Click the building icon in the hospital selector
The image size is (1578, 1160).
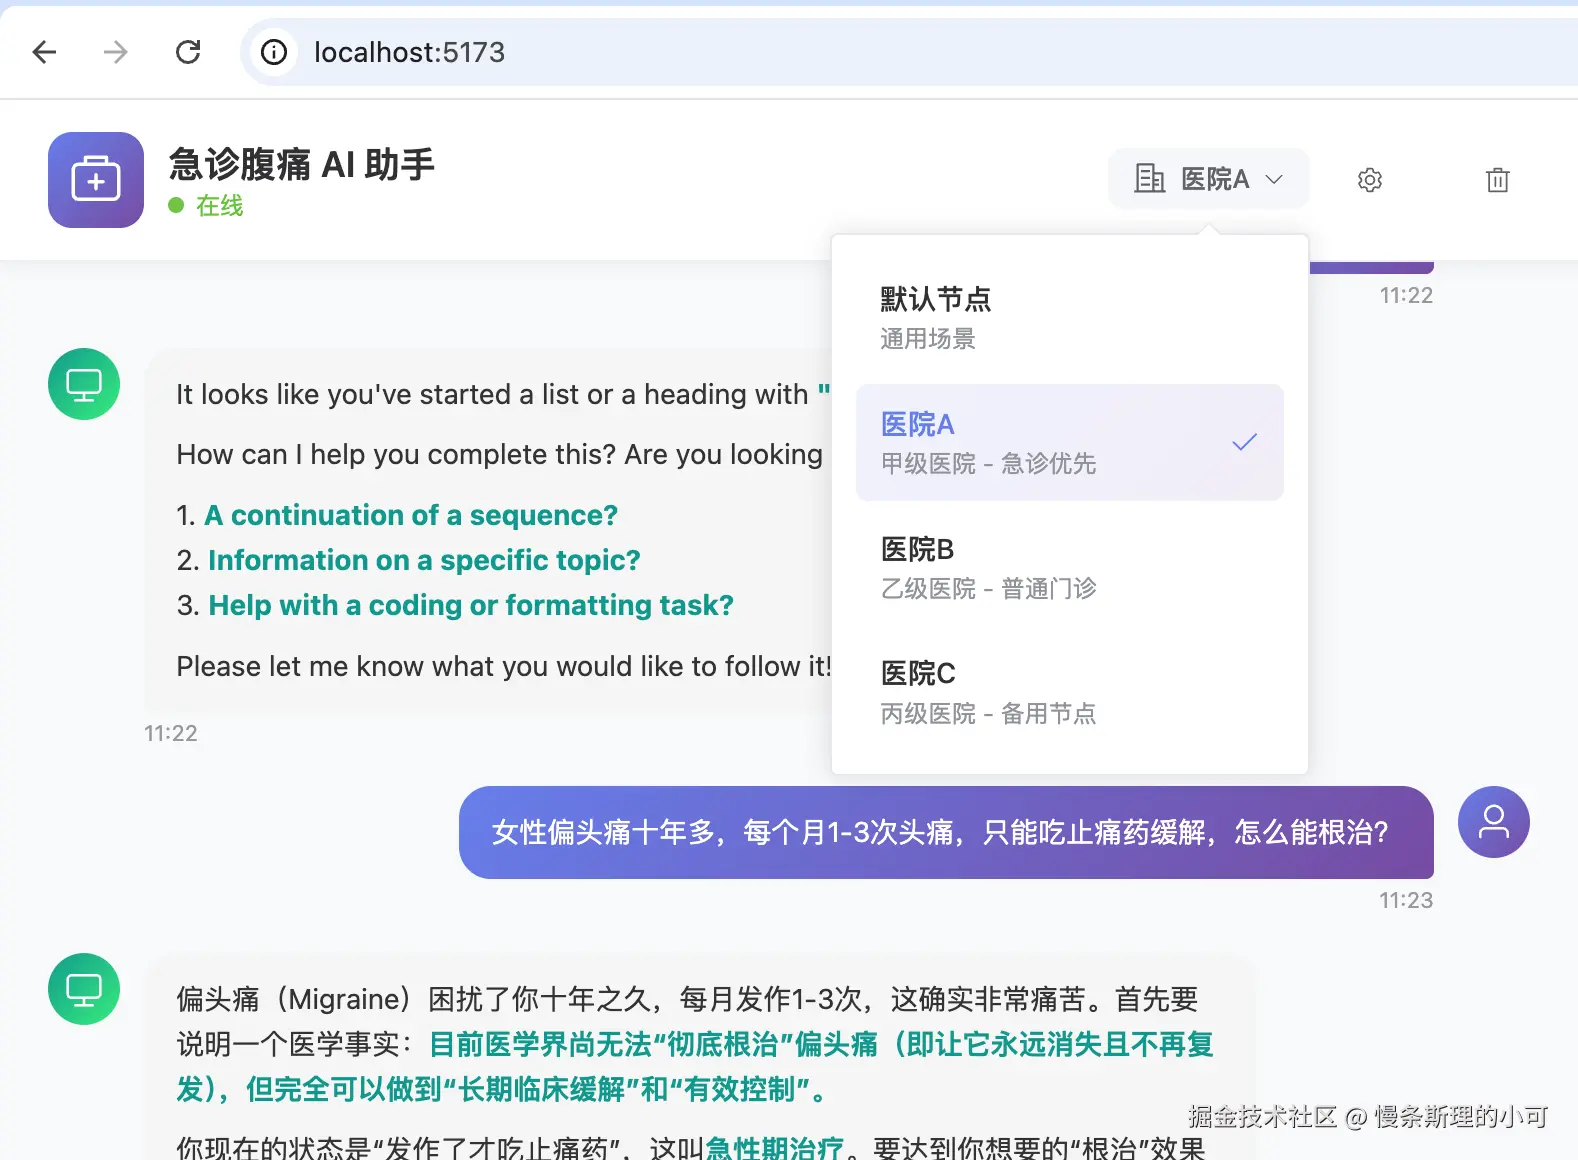pos(1149,179)
